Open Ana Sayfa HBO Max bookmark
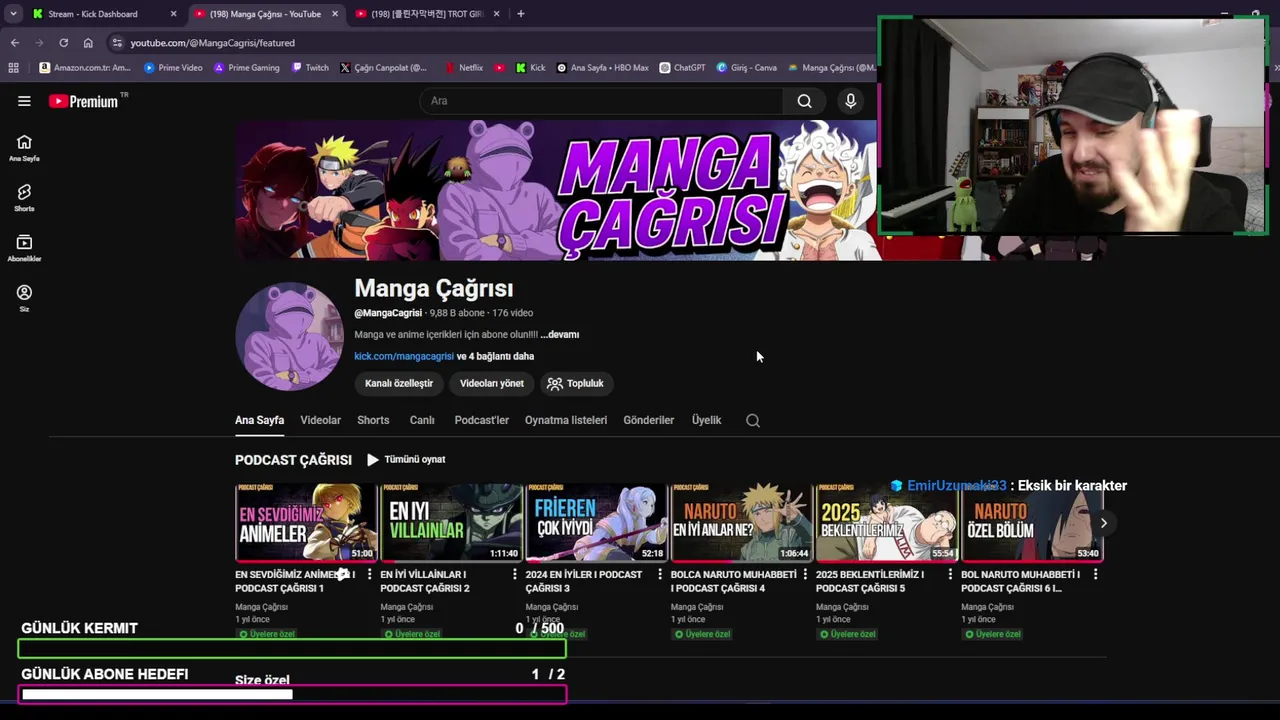Screen dimensions: 1280x720 point(602,68)
